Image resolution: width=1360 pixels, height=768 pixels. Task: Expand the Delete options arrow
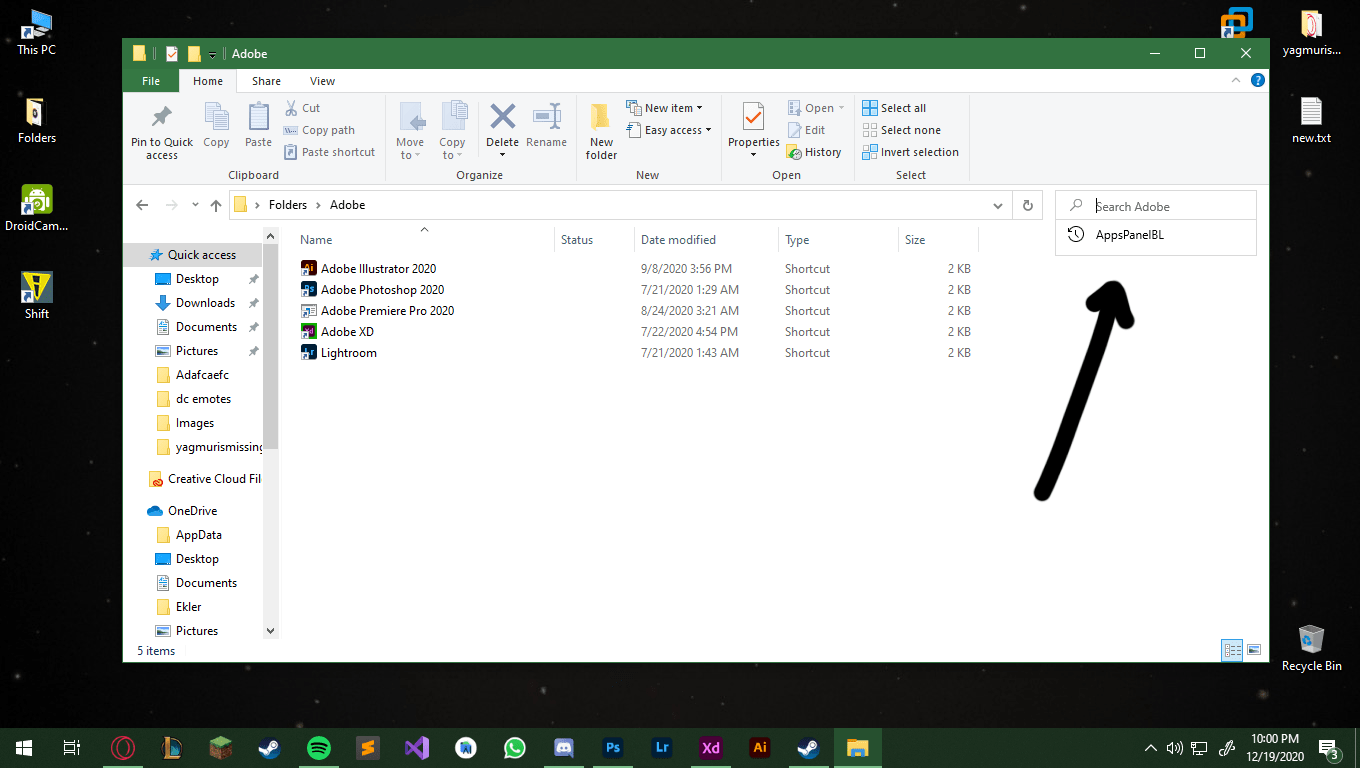pyautogui.click(x=502, y=155)
